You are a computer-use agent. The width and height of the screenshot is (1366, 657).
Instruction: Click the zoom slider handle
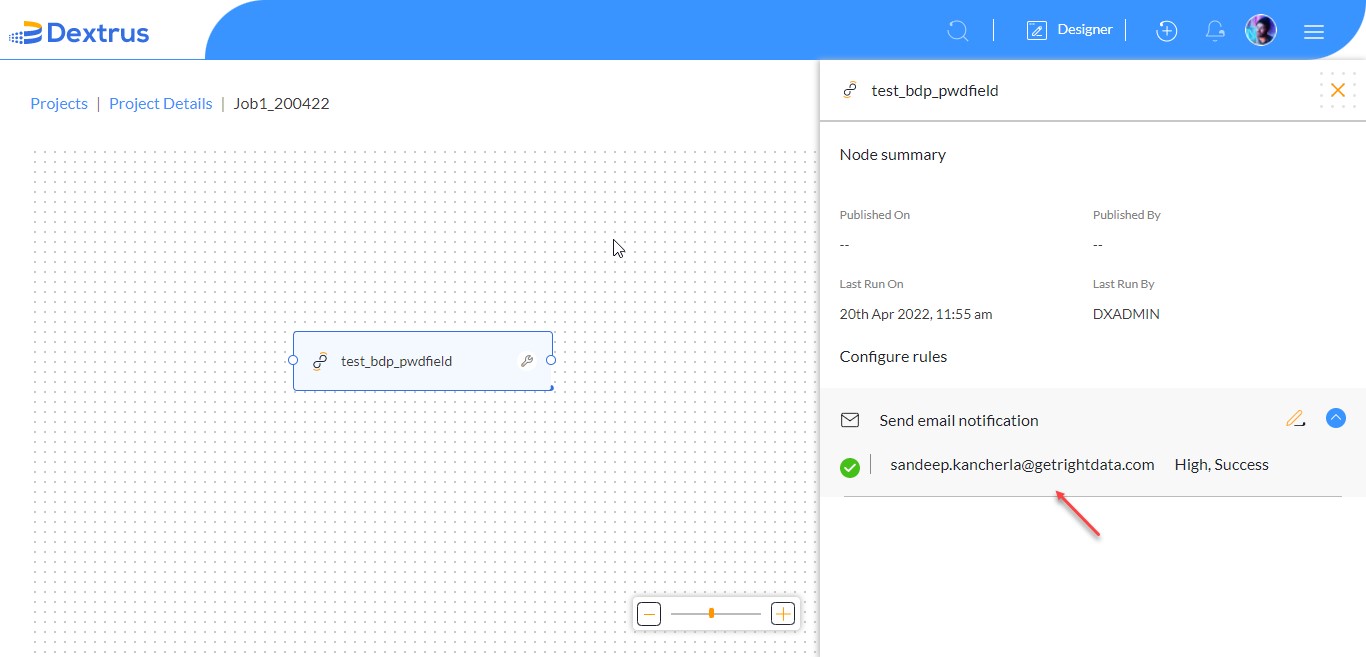[x=711, y=613]
